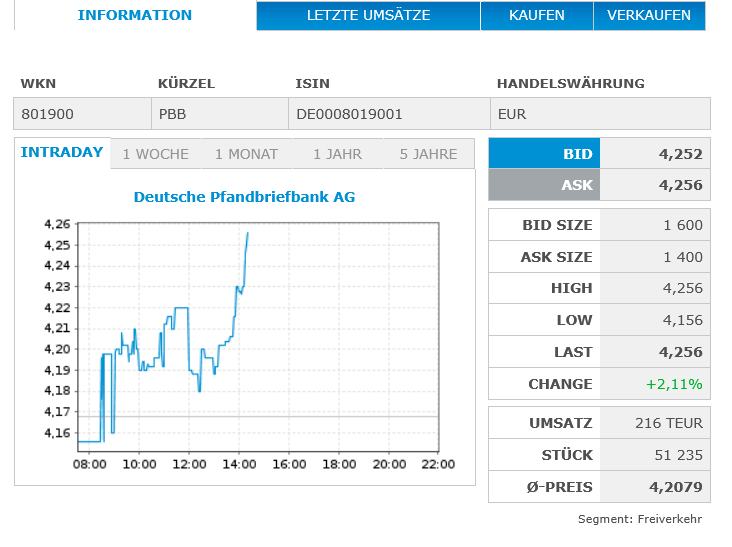Click the gray ASK label
This screenshot has width=732, height=547.
point(544,185)
